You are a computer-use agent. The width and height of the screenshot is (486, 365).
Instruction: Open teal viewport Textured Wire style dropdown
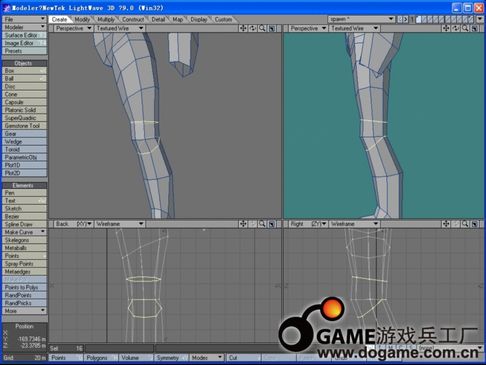click(354, 28)
